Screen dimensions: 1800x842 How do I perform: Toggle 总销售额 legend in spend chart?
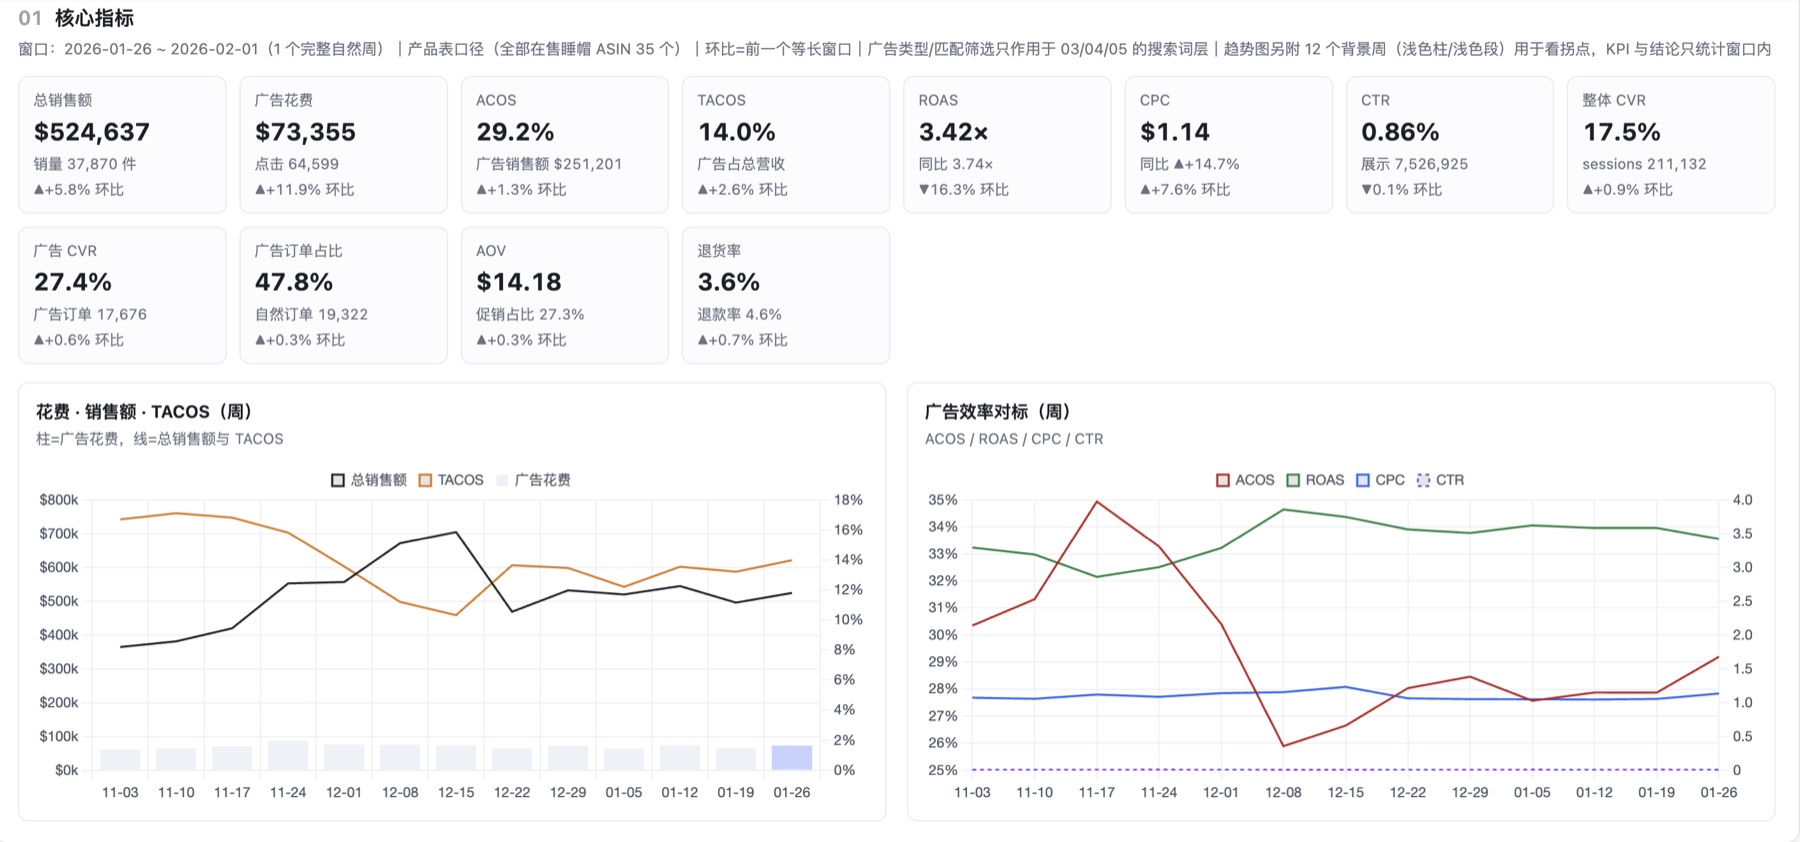pos(368,480)
